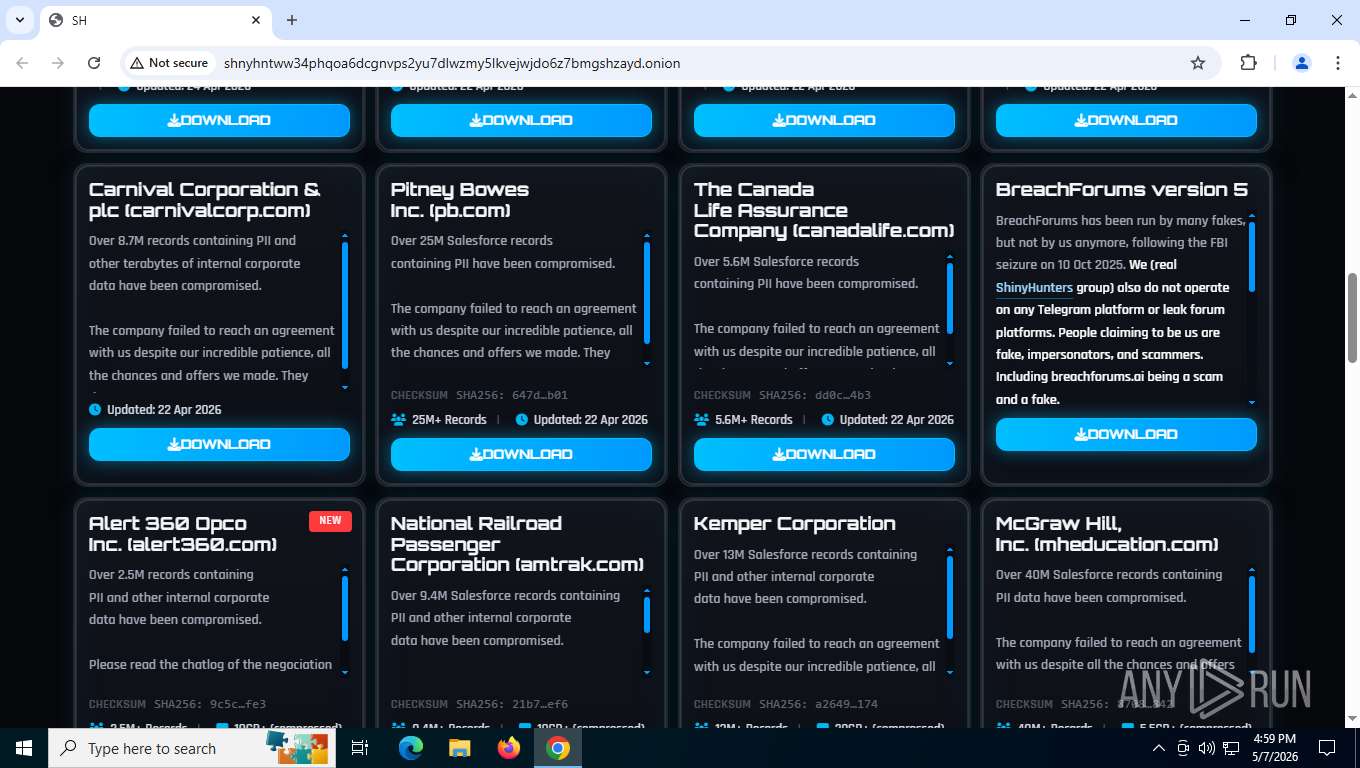Show hidden system tray icons
Screen dimensions: 1360x768
click(1159, 748)
